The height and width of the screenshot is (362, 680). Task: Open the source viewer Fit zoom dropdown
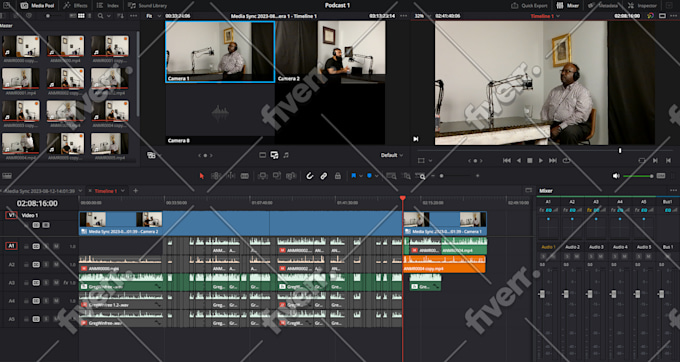[x=153, y=16]
